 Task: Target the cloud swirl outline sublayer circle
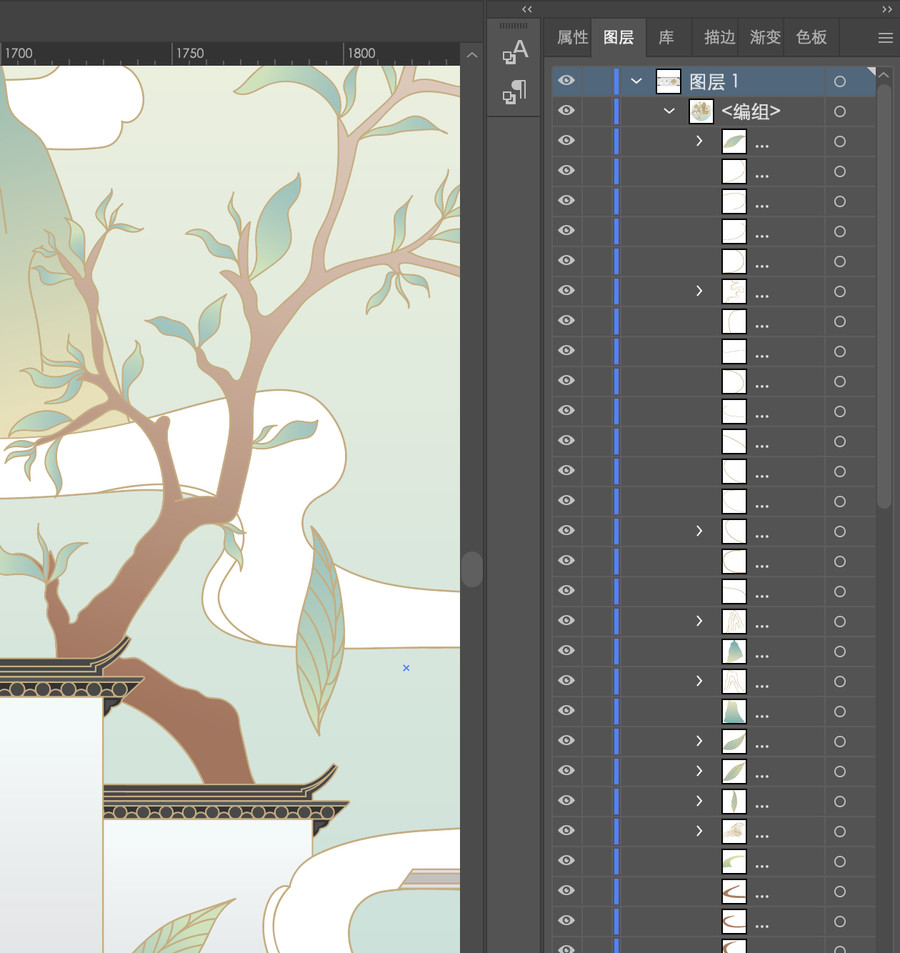(x=840, y=291)
